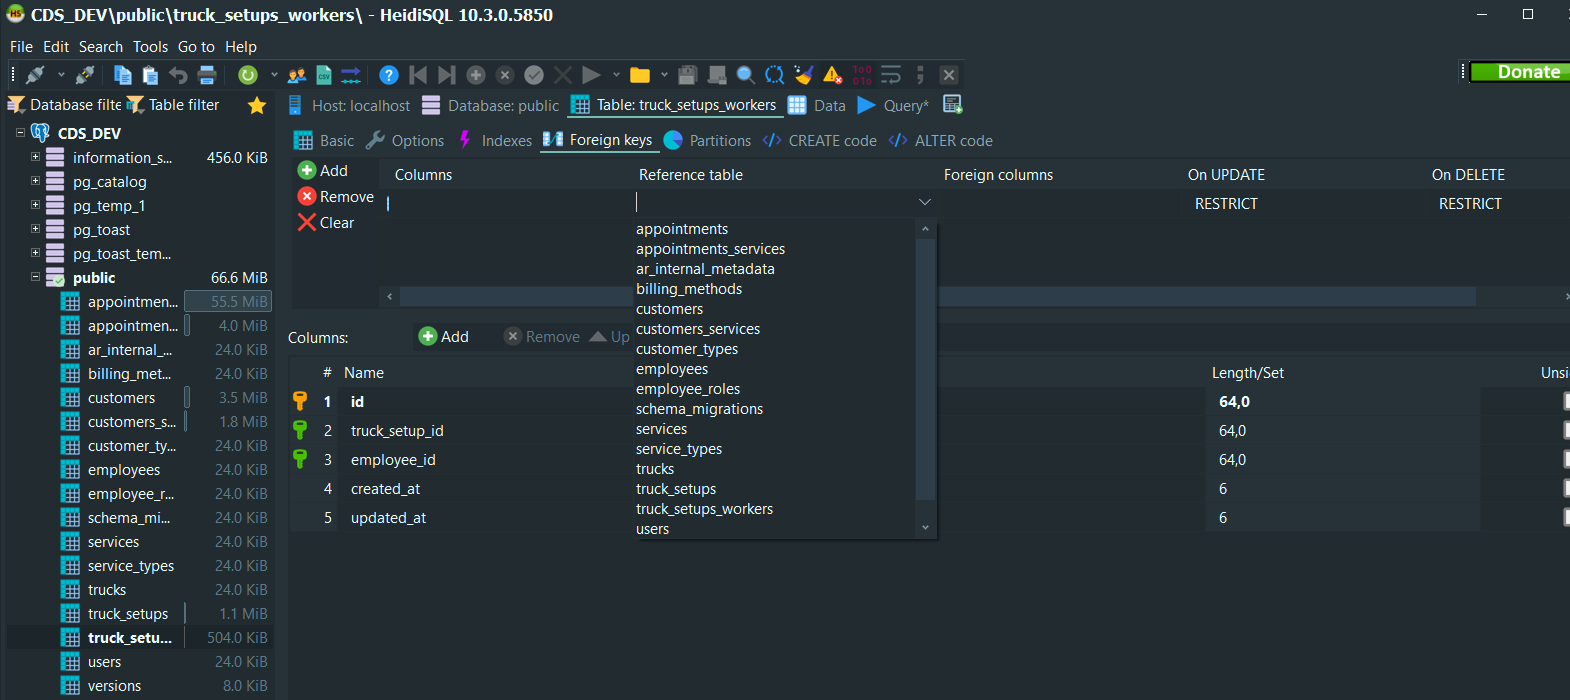The width and height of the screenshot is (1570, 700).
Task: Switch to the Indexes tab
Action: coord(495,141)
